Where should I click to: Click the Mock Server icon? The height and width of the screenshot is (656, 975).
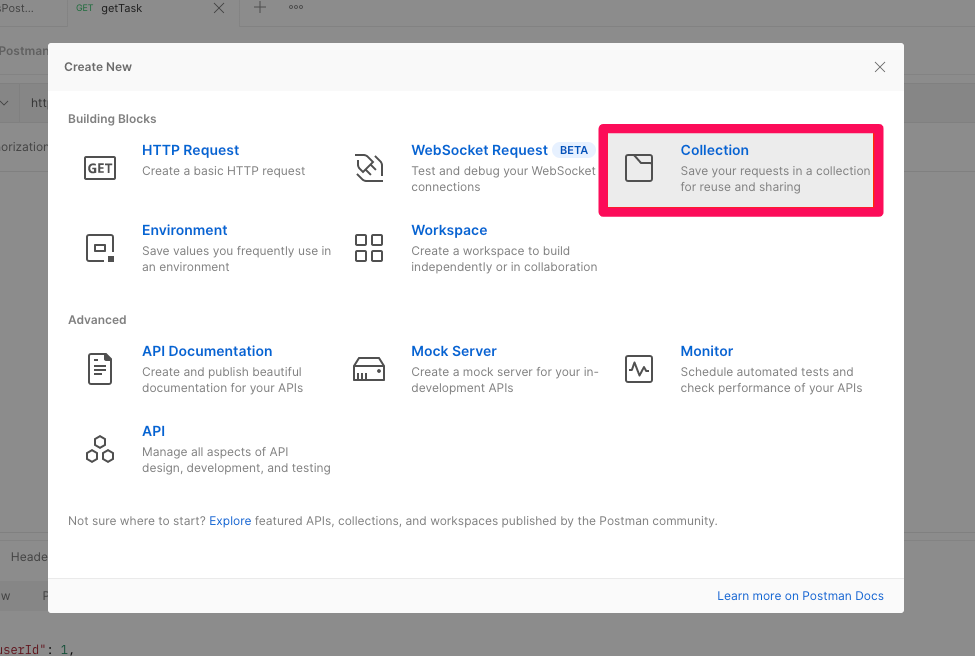369,368
